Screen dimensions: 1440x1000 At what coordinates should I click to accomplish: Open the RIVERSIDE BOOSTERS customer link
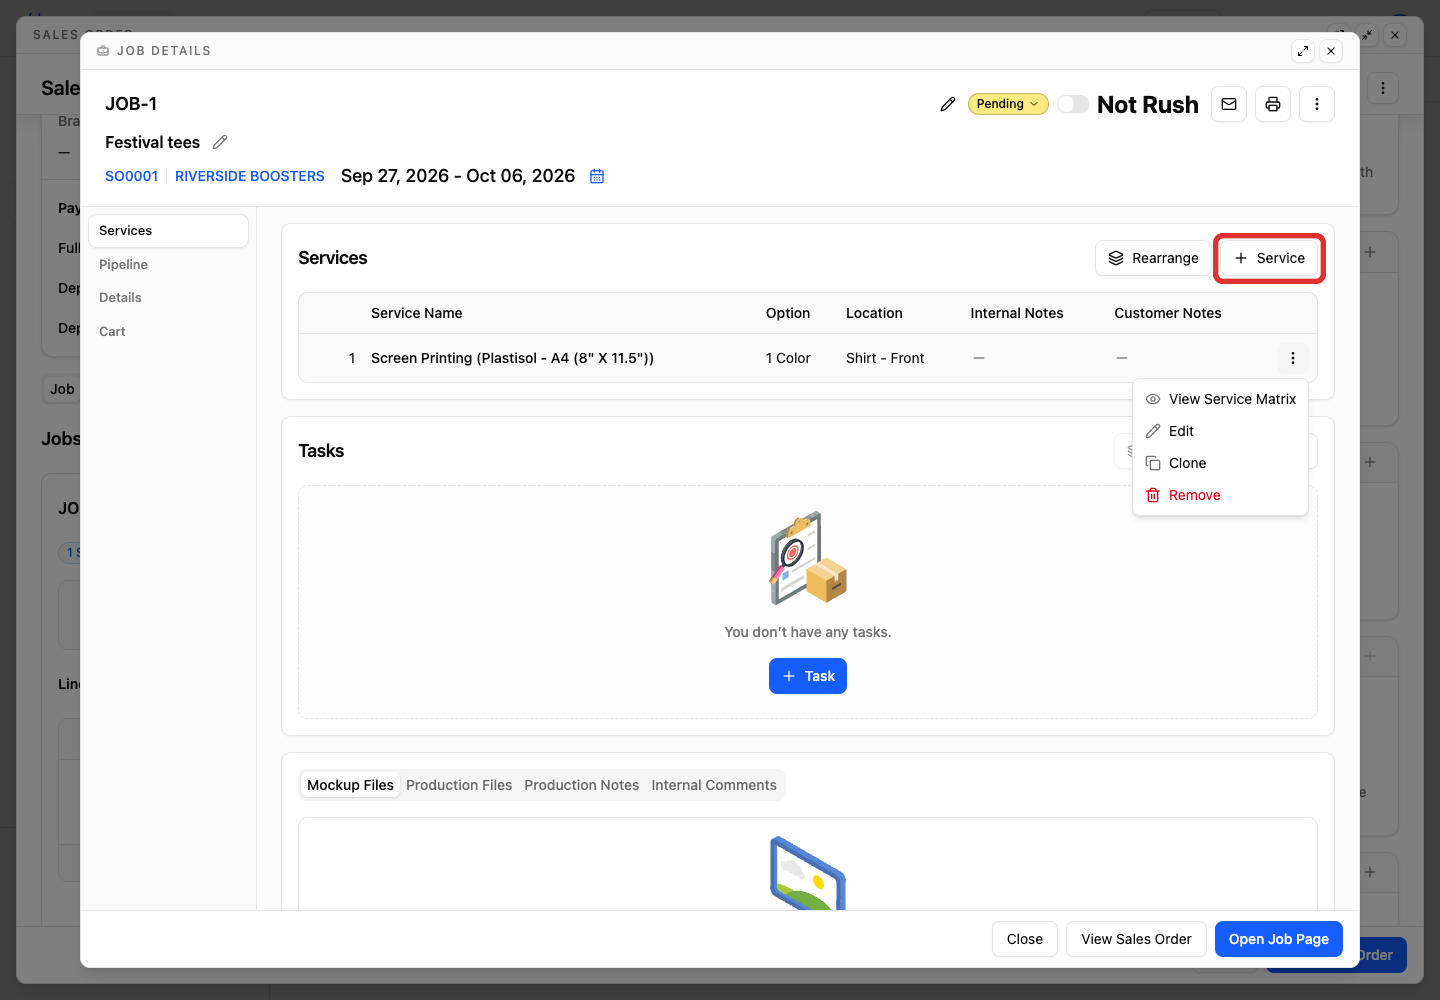(250, 176)
